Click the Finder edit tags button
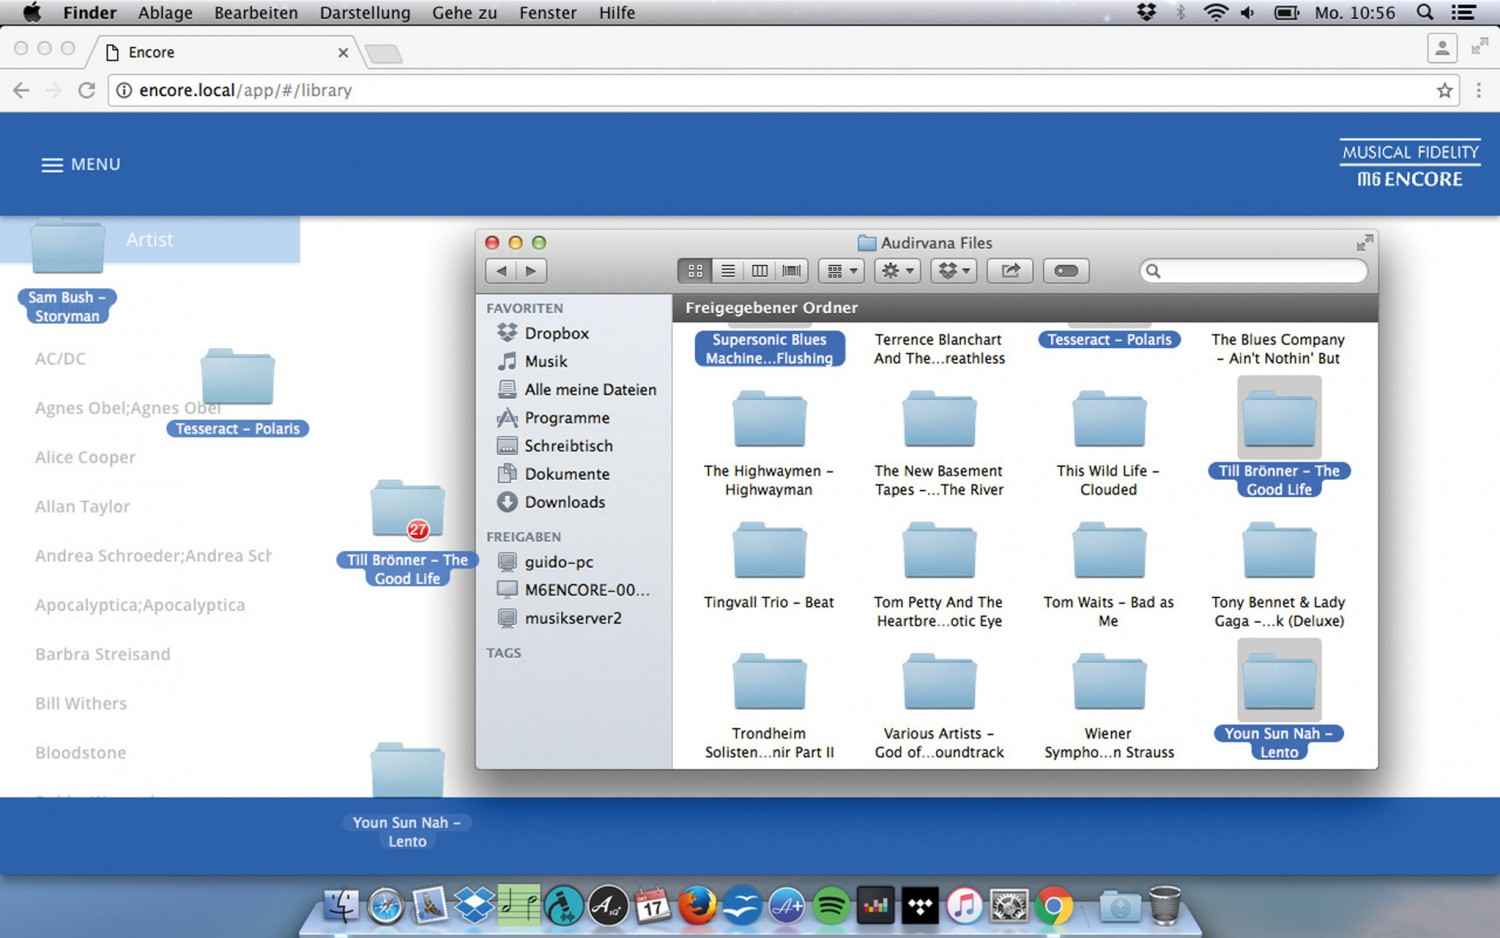The width and height of the screenshot is (1500, 938). pyautogui.click(x=1066, y=270)
